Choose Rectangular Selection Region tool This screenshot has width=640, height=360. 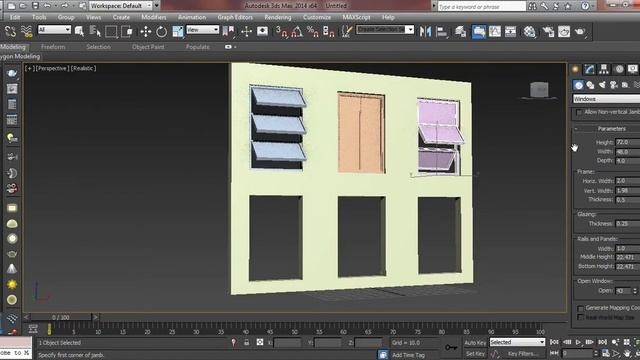pos(111,31)
